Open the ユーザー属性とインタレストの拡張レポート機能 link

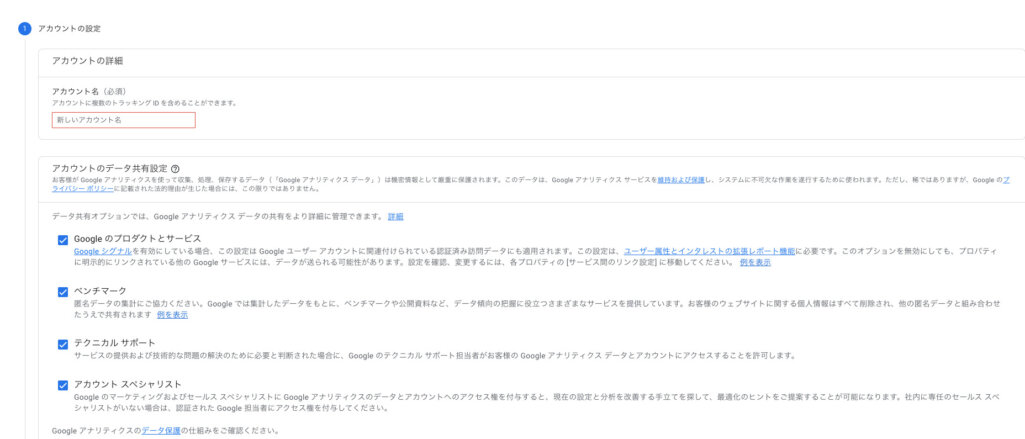coord(709,251)
